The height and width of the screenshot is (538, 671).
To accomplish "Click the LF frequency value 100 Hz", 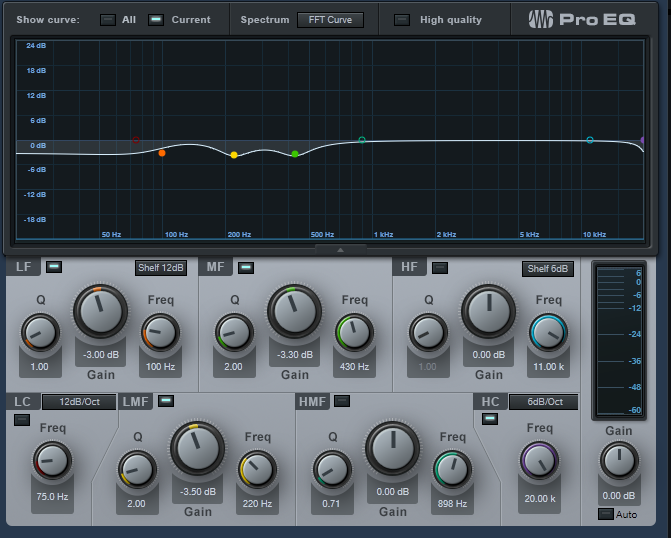I will [x=160, y=367].
